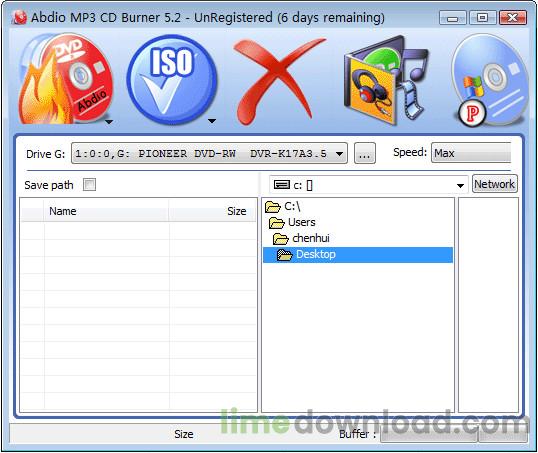
Task: Open the c: drive selector dropdown
Action: pyautogui.click(x=369, y=185)
